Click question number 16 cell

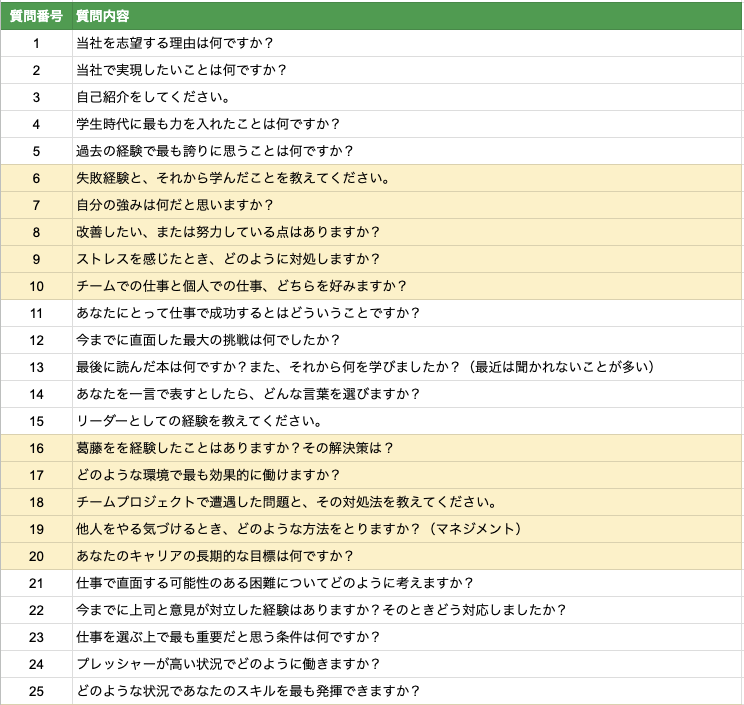click(37, 448)
